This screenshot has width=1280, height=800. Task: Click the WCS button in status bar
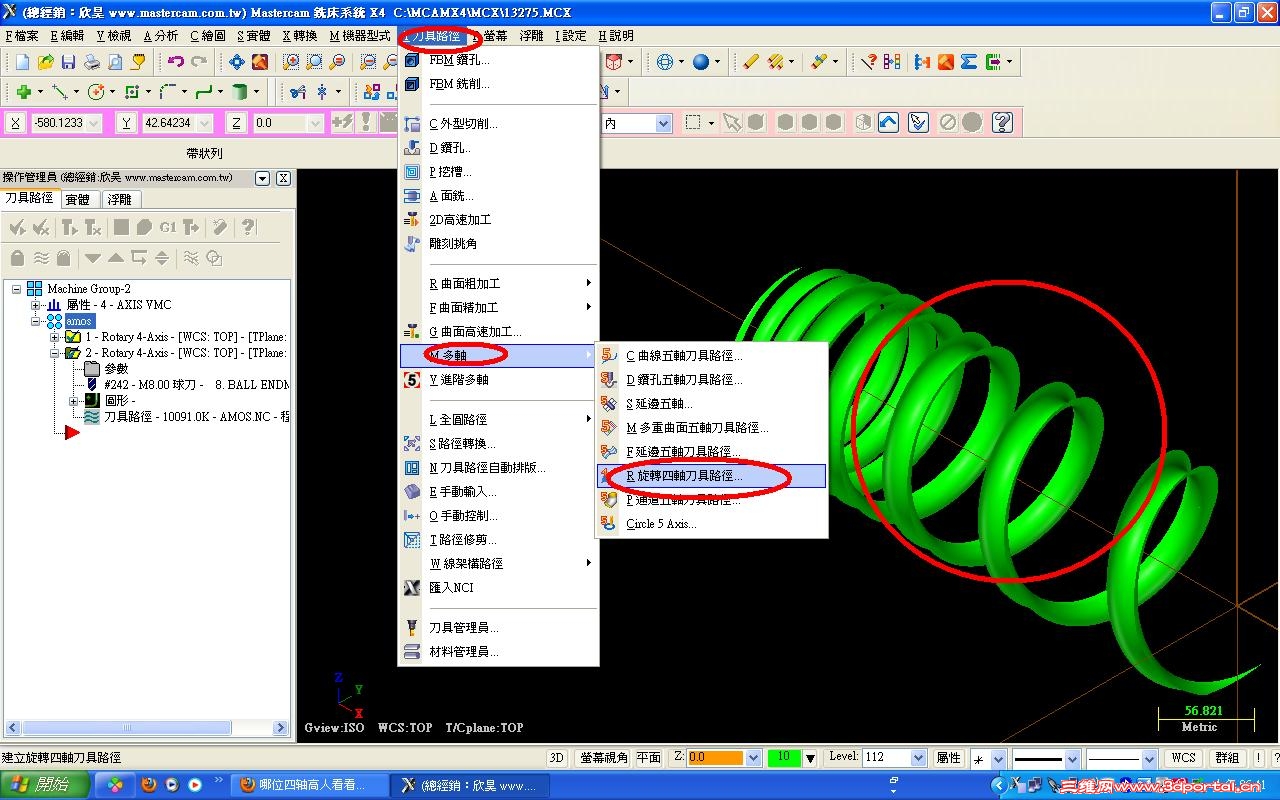pos(1183,758)
